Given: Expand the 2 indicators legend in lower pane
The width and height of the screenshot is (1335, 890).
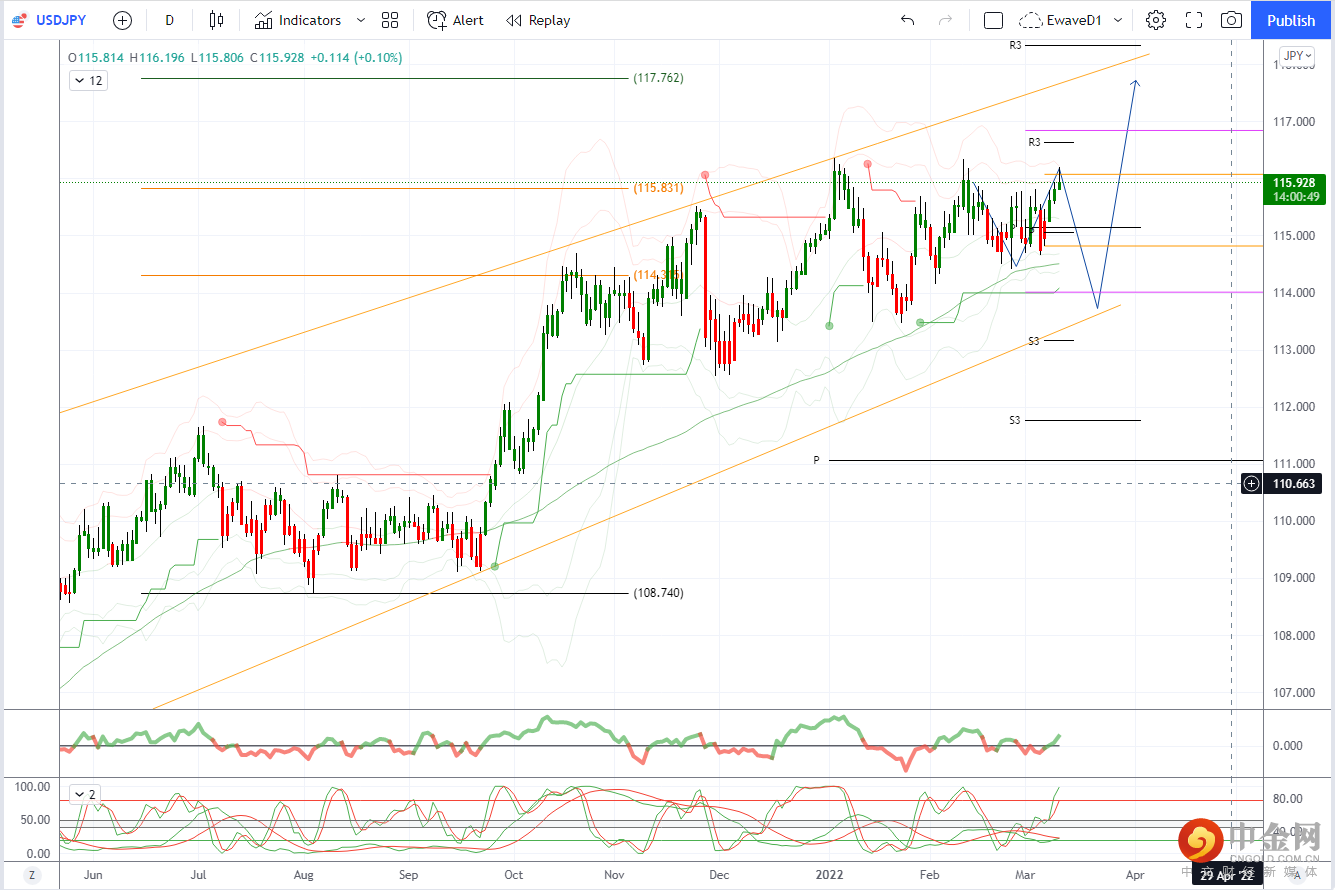Looking at the screenshot, I should pos(85,795).
